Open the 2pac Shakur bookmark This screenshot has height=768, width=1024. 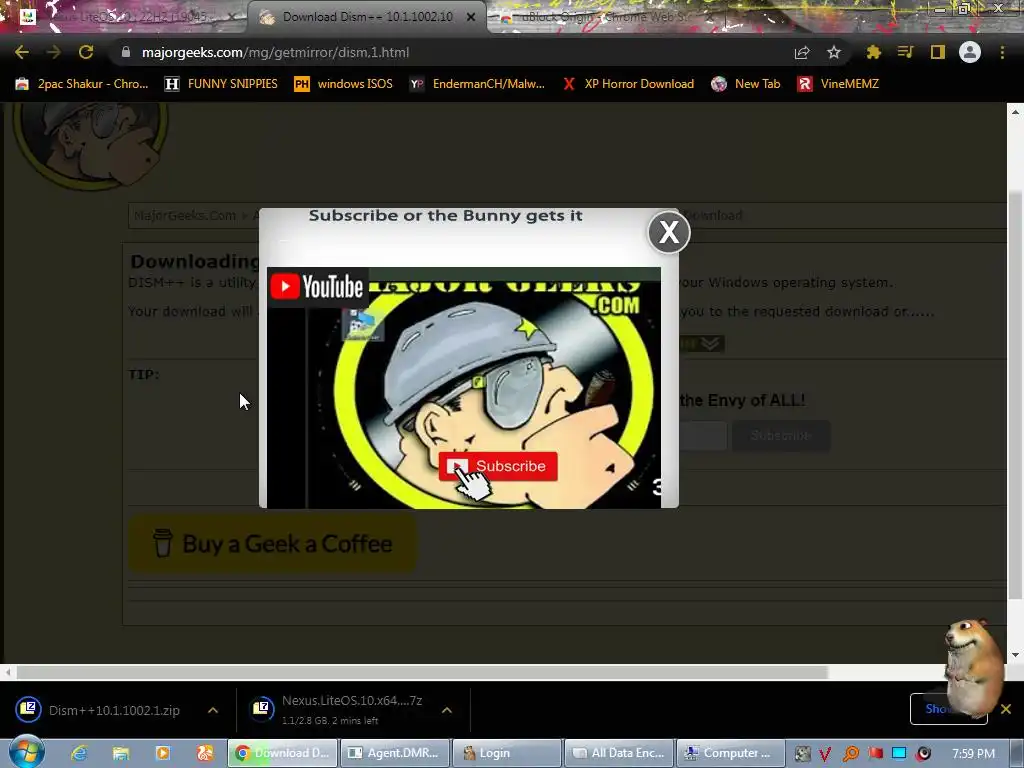pyautogui.click(x=82, y=84)
